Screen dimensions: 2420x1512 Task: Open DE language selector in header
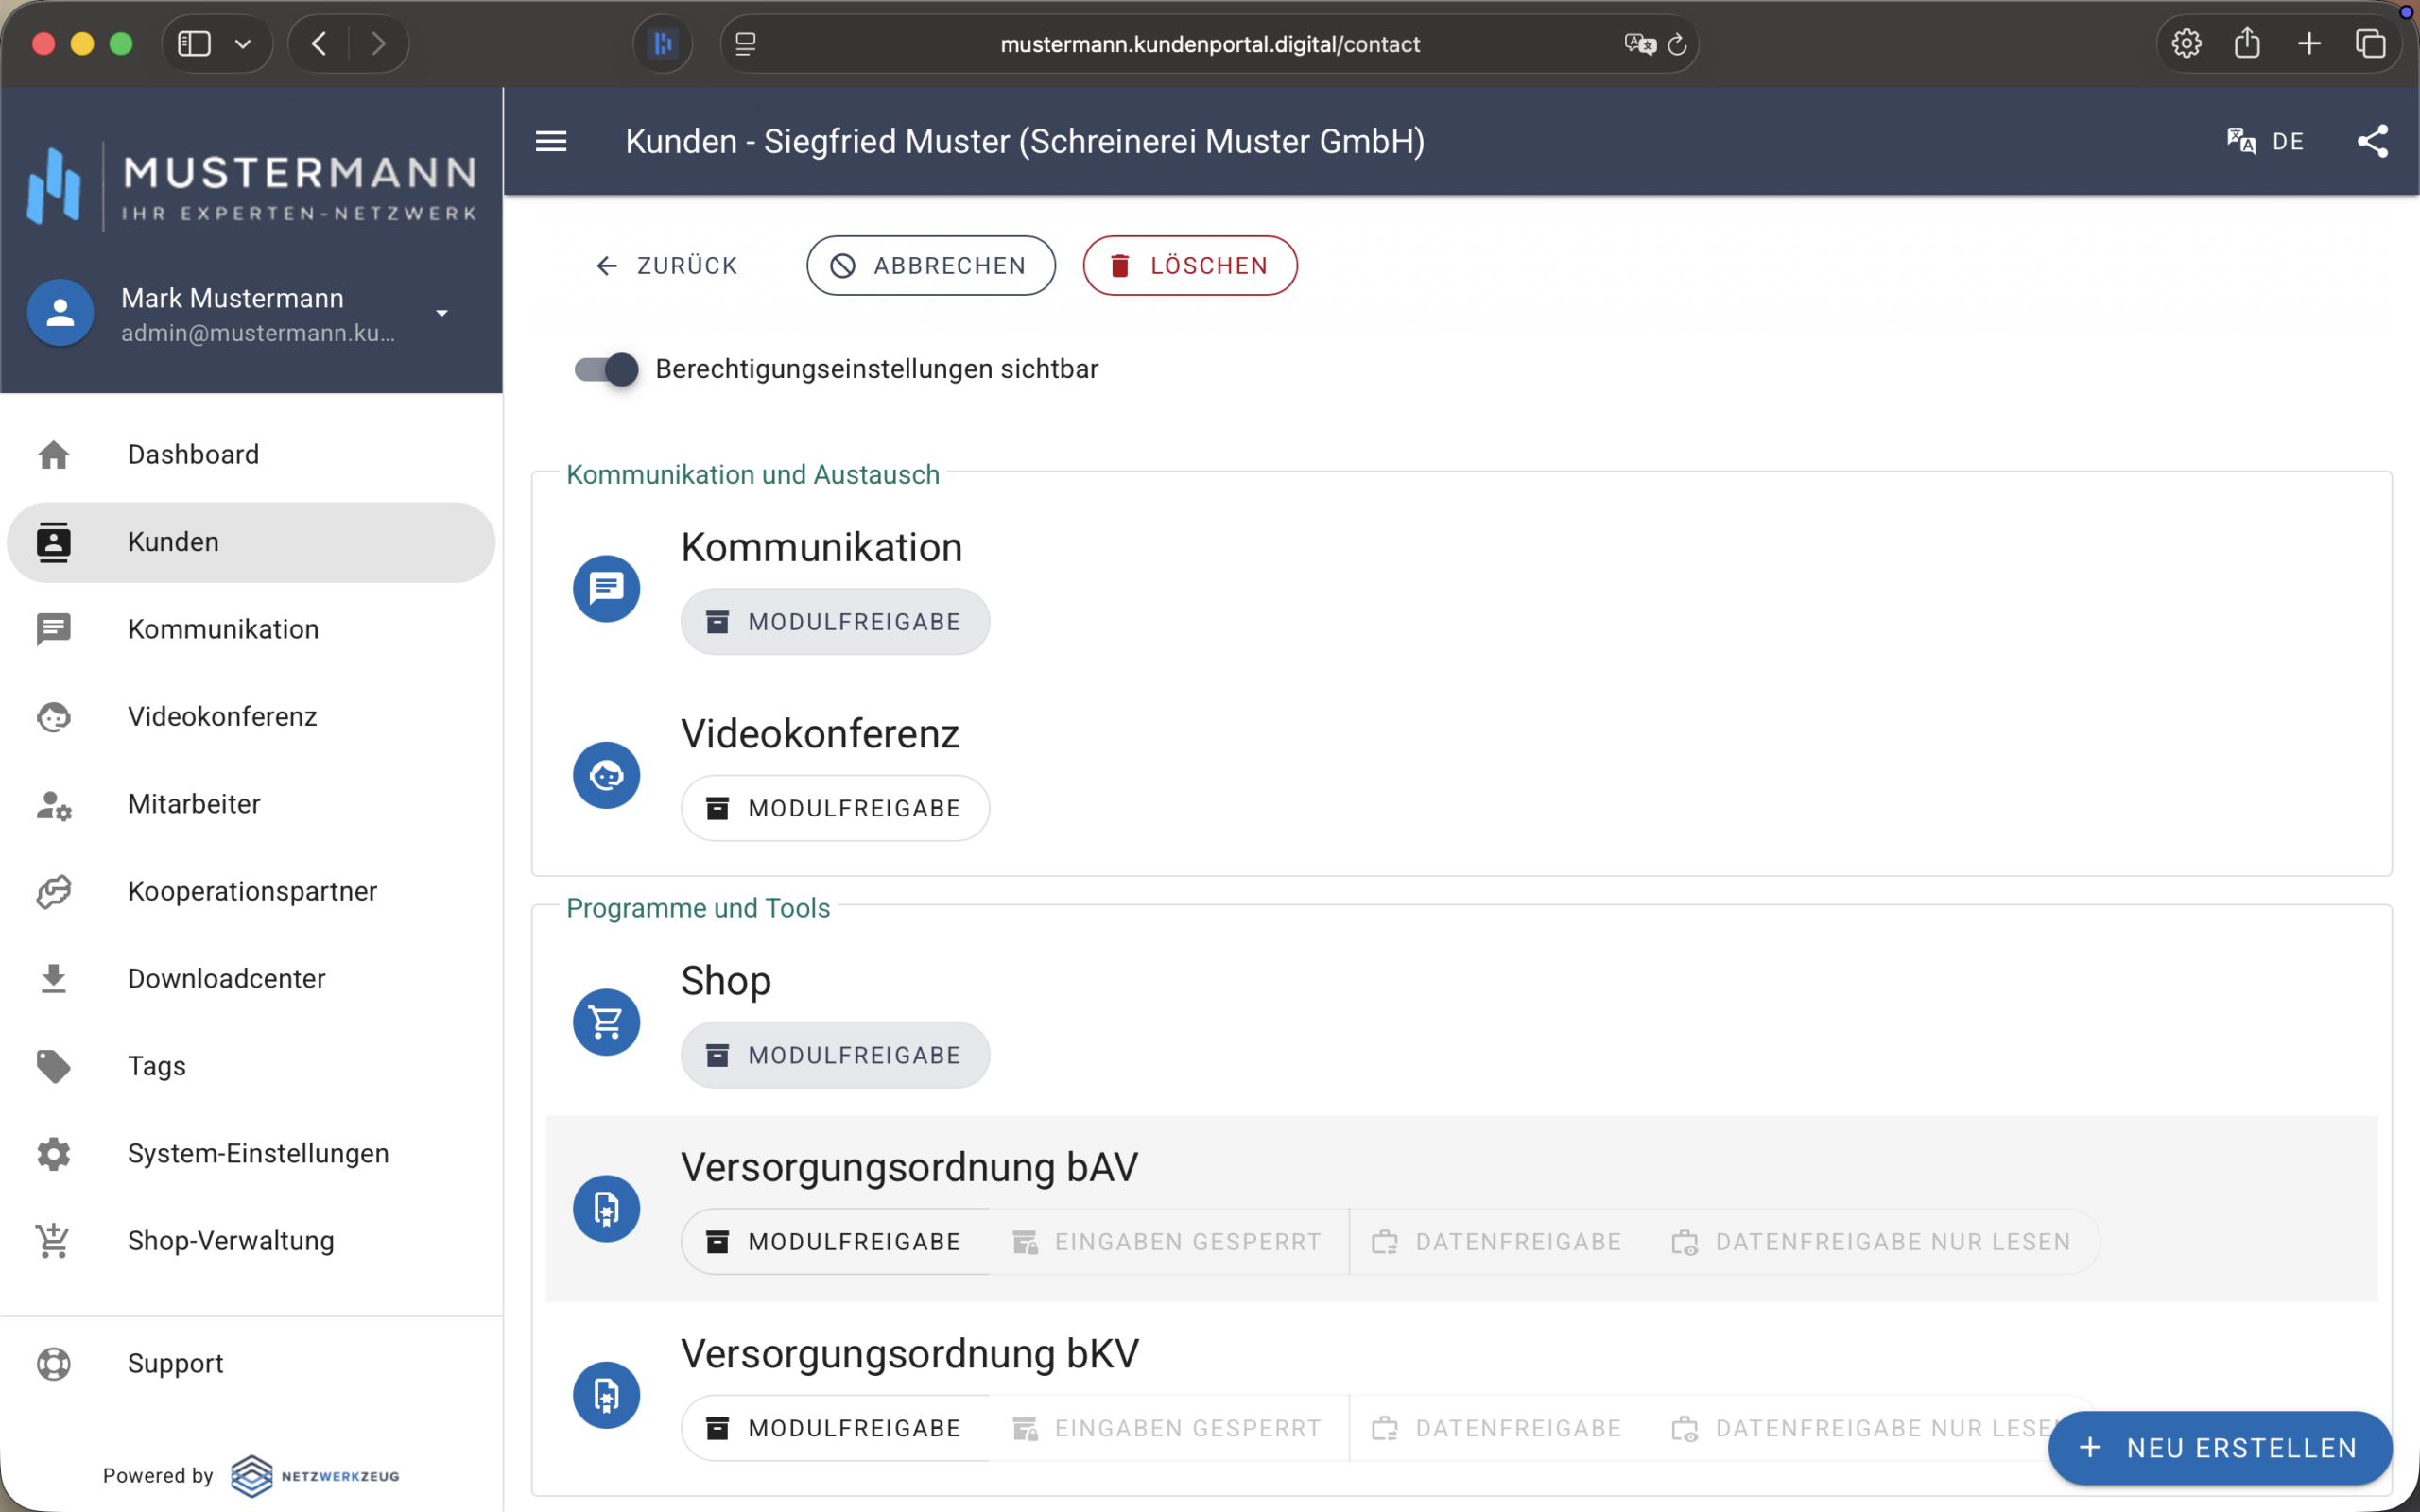tap(2288, 141)
